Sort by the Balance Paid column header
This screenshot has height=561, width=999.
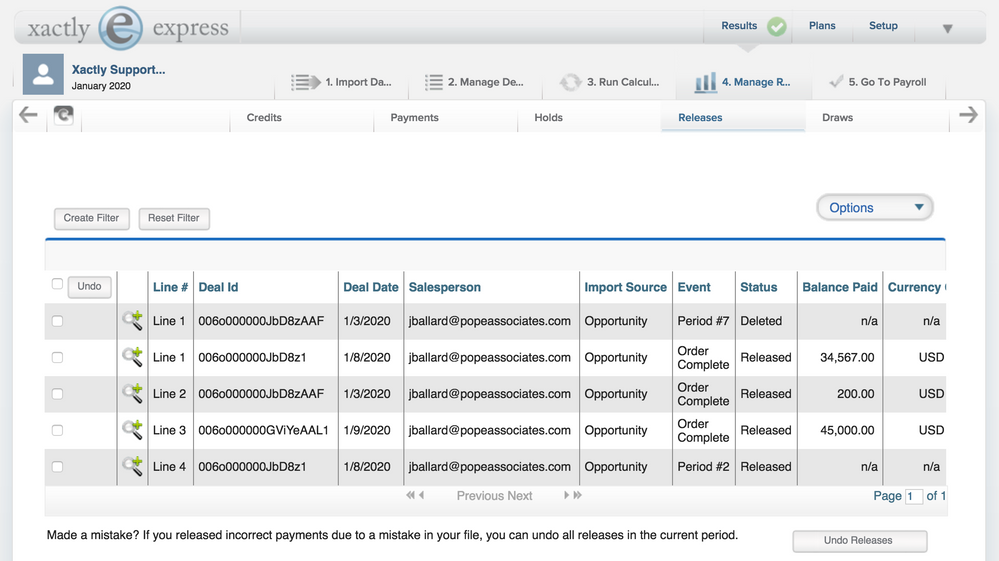click(840, 287)
